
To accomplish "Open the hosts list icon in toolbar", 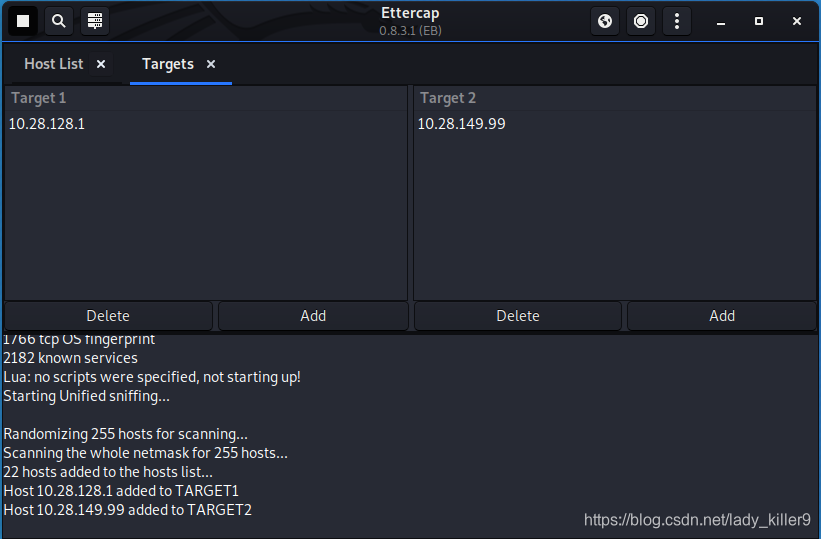I will pos(95,21).
